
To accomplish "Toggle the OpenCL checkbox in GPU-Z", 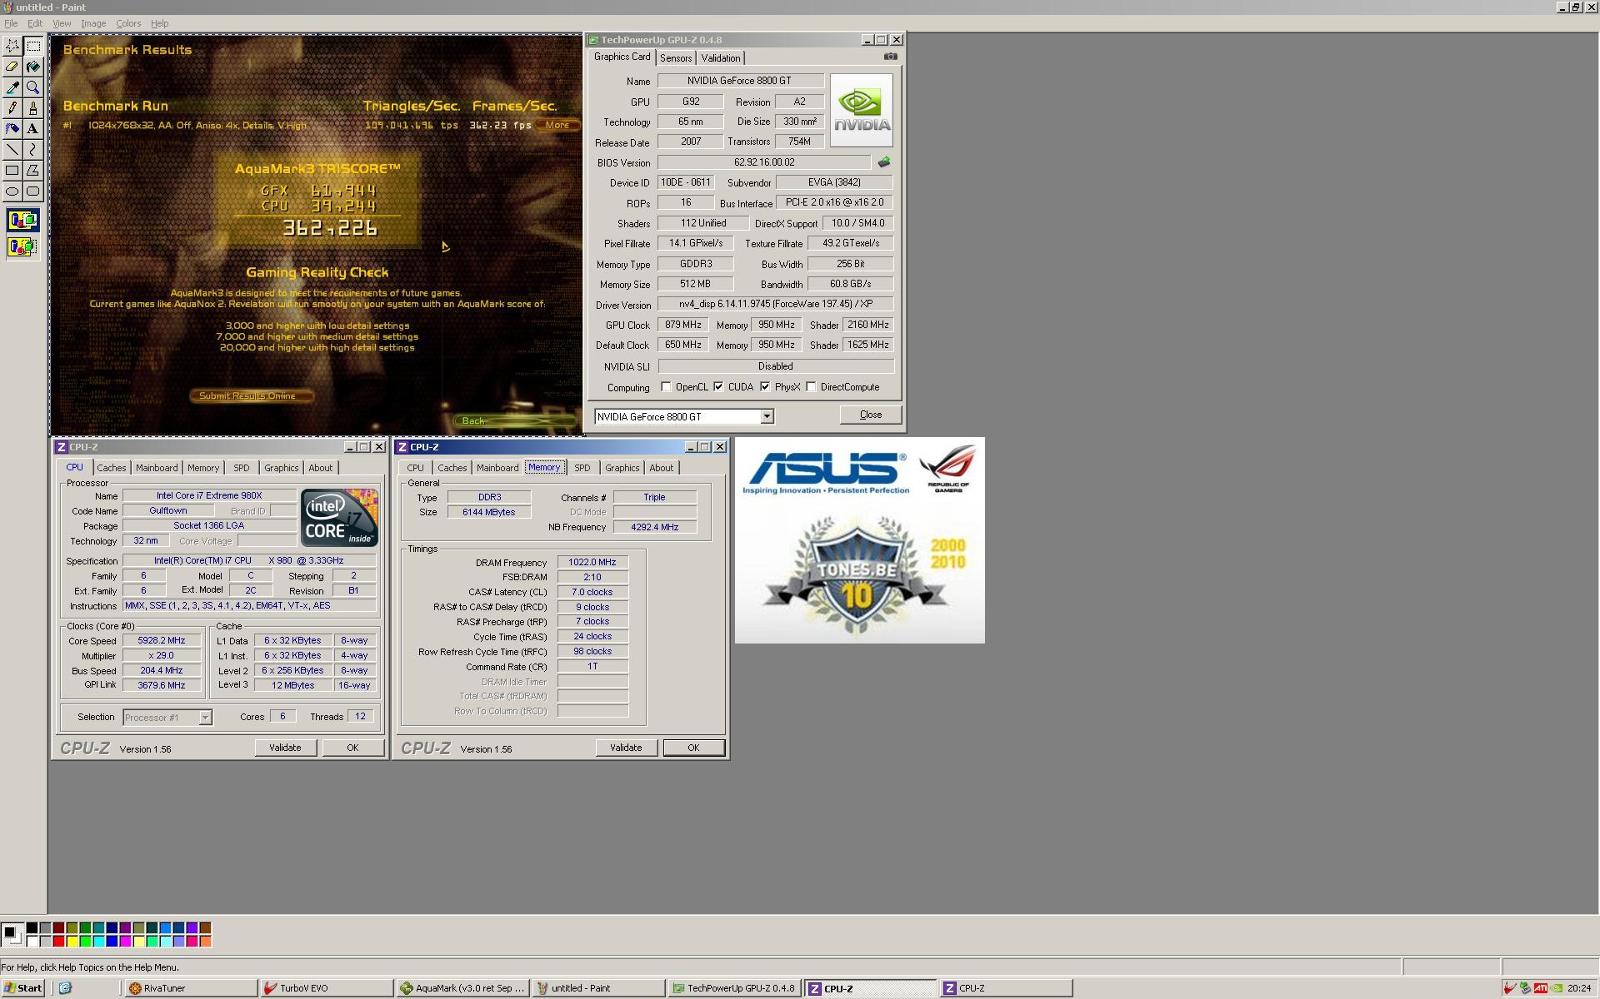I will point(666,387).
